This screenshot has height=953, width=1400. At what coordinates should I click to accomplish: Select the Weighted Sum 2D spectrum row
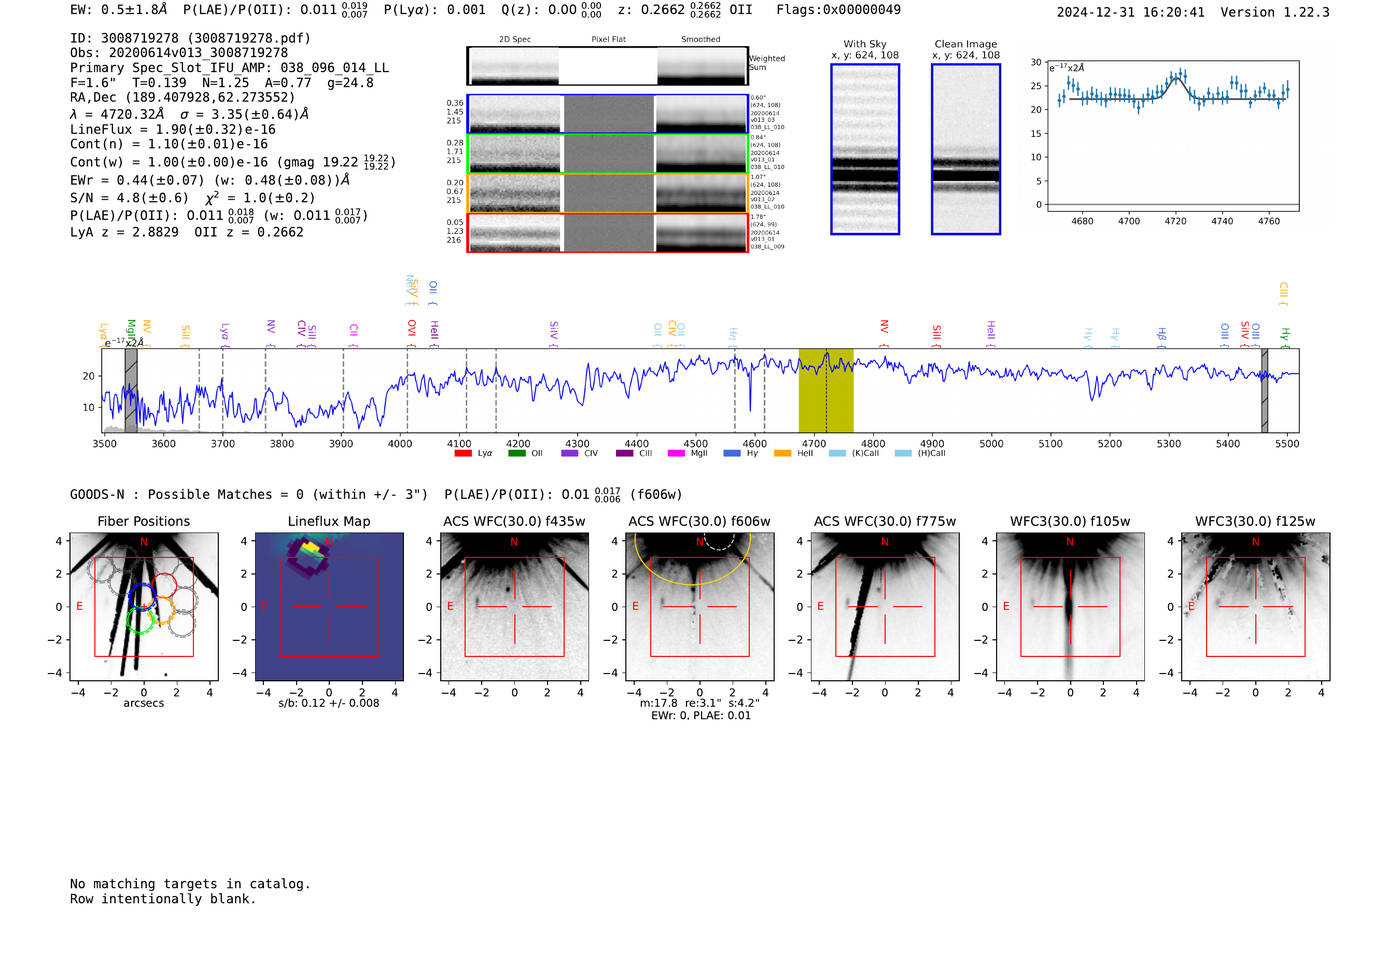click(607, 66)
